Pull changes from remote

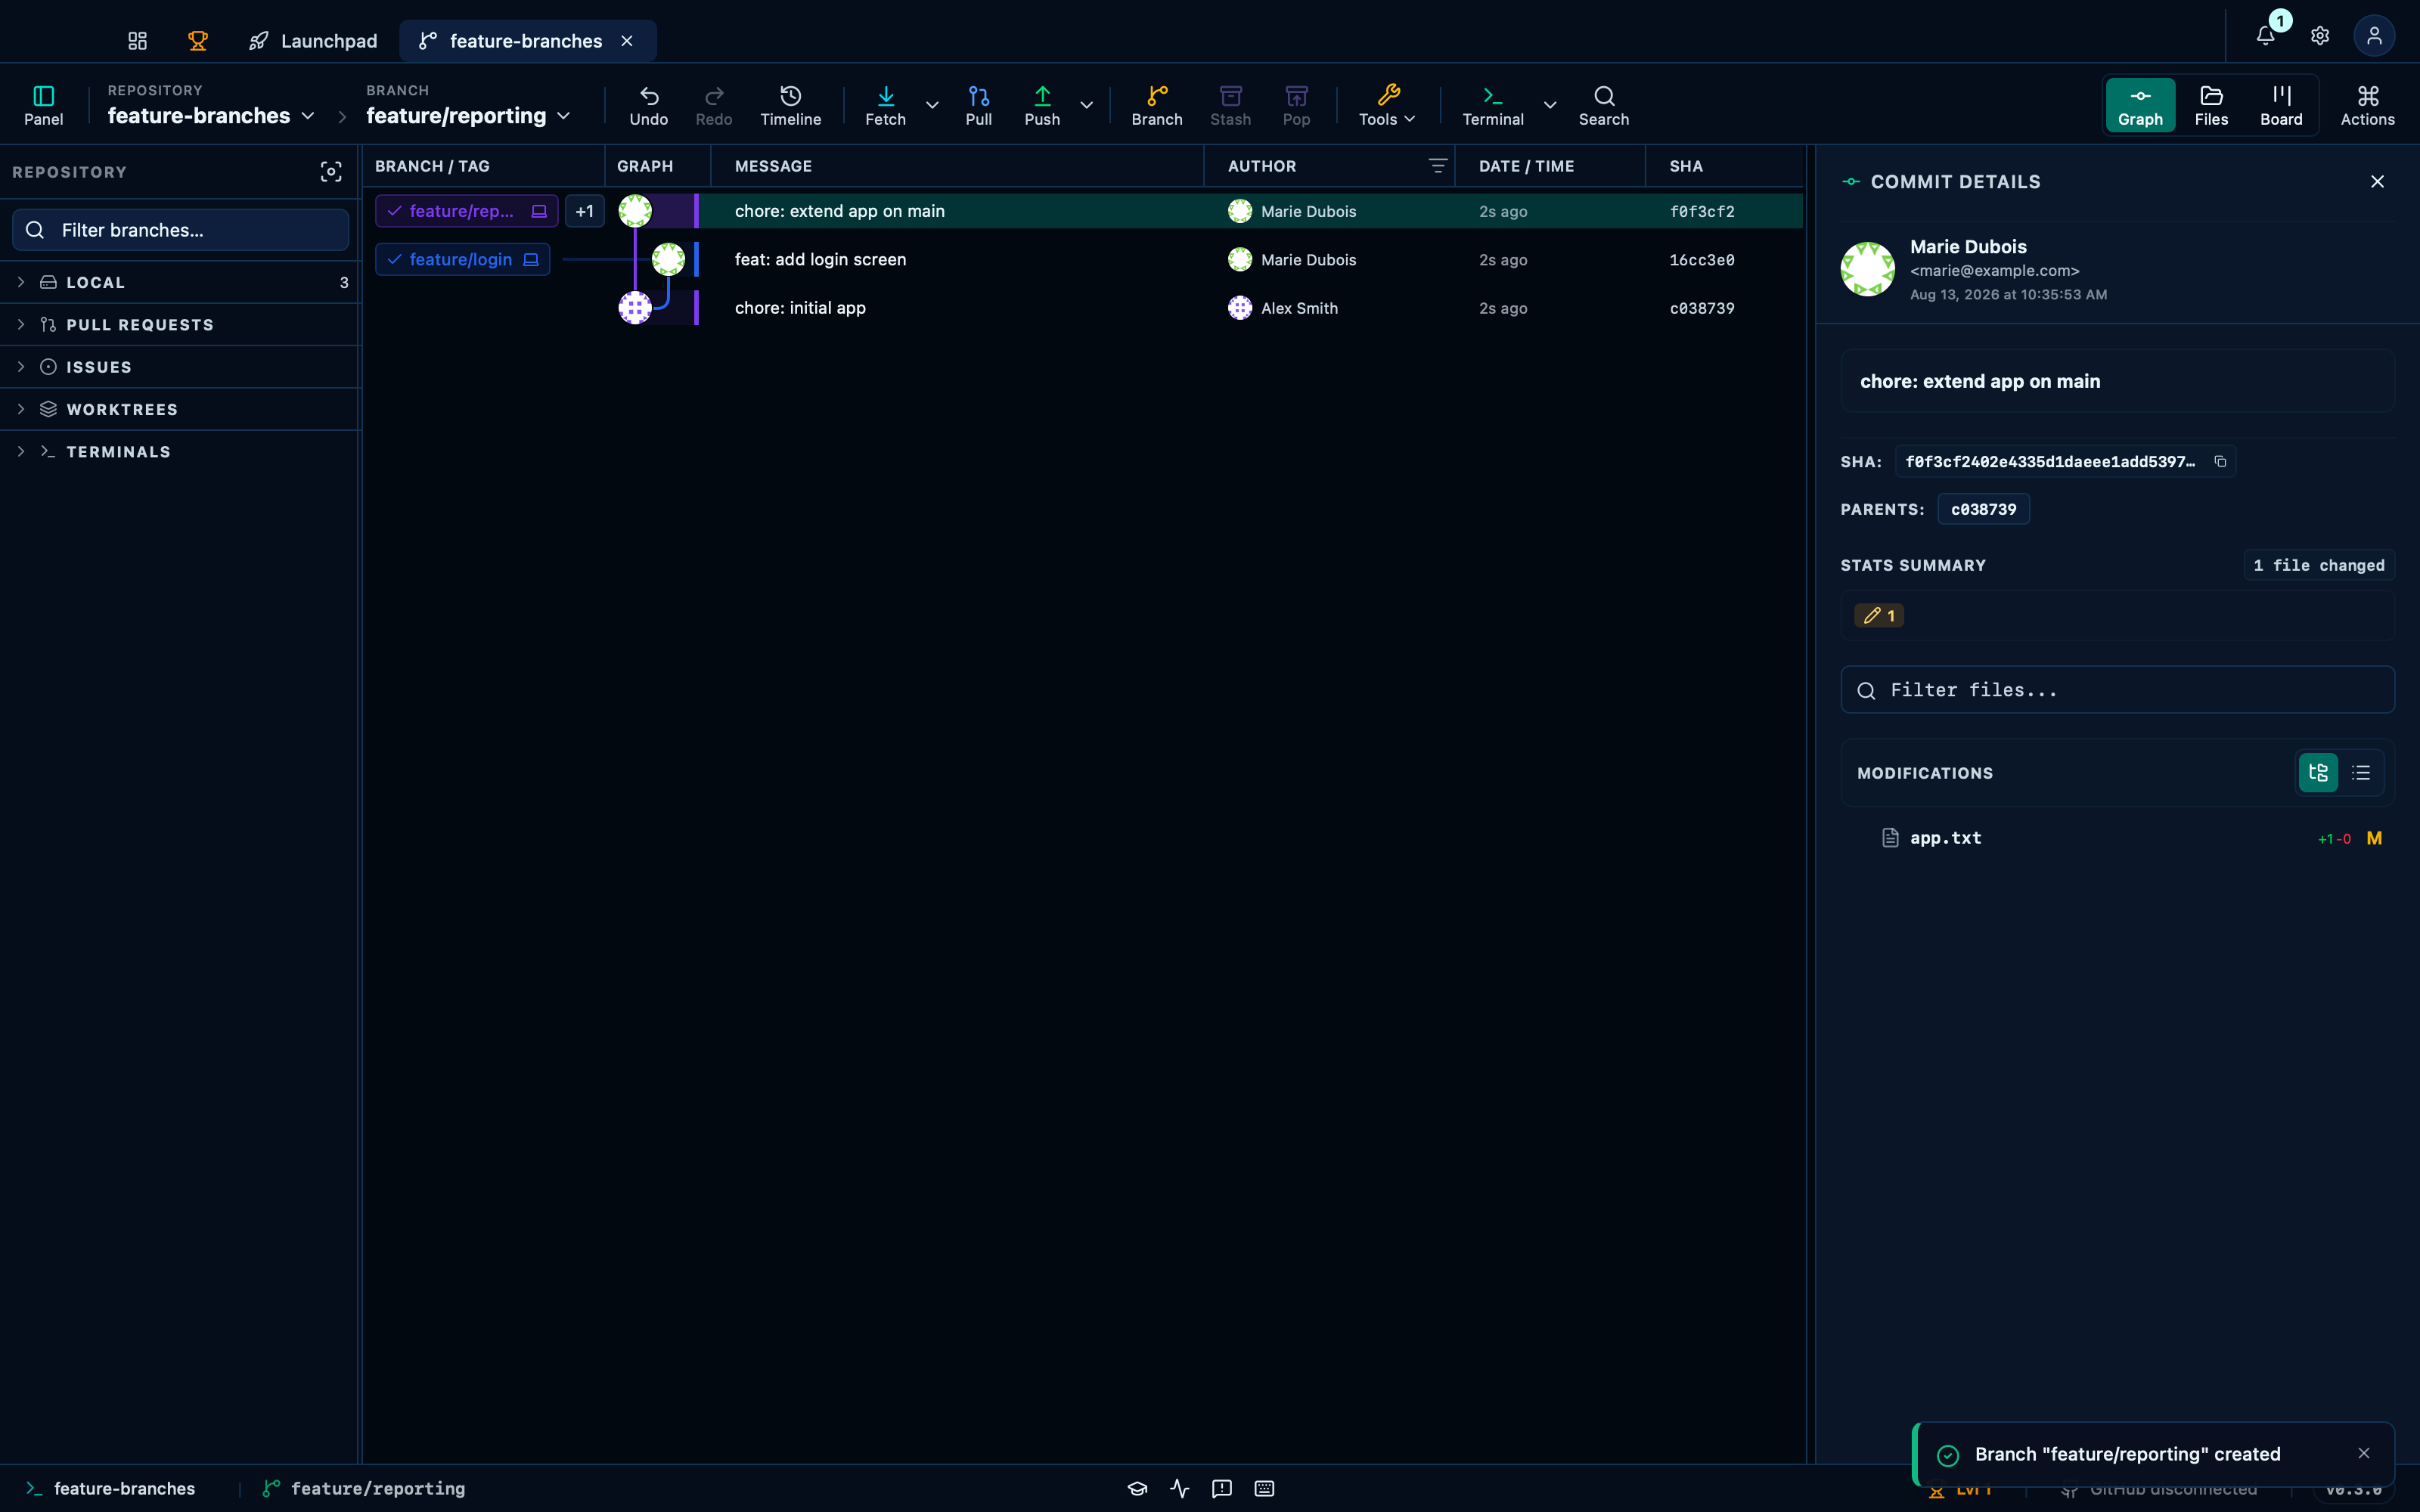[x=979, y=105]
